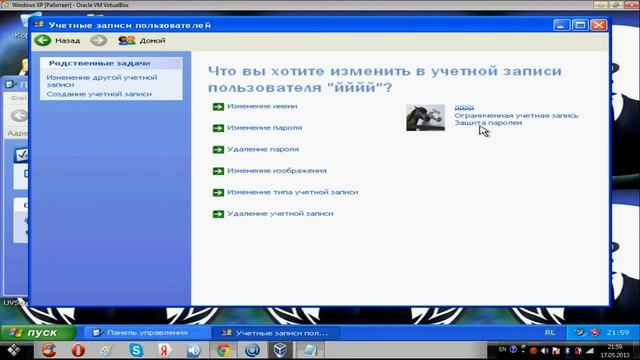Click the green Back arrow icon

pyautogui.click(x=42, y=40)
